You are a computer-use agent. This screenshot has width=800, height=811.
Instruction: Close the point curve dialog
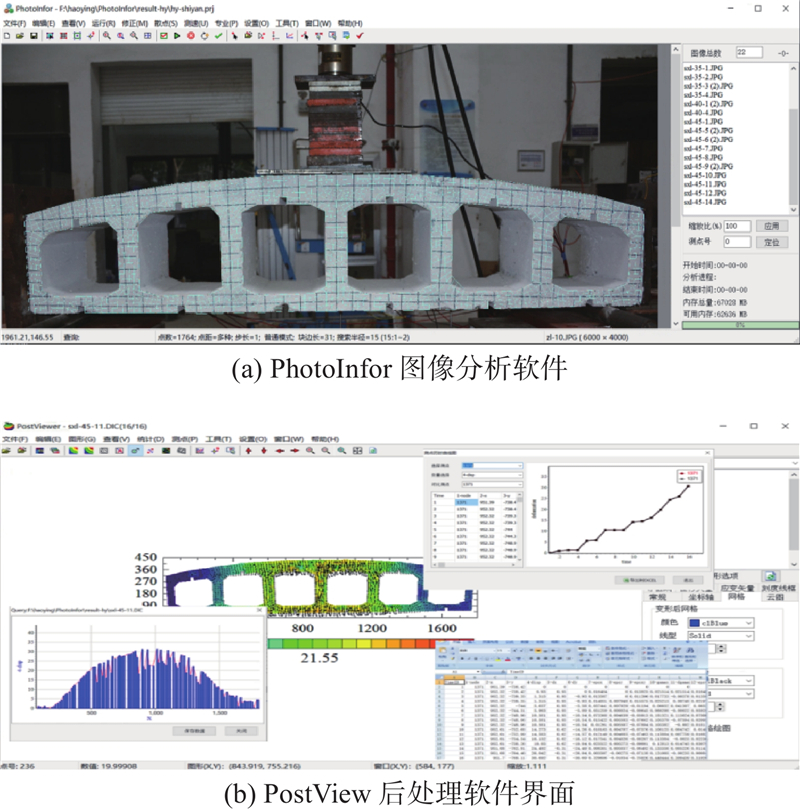pos(707,453)
